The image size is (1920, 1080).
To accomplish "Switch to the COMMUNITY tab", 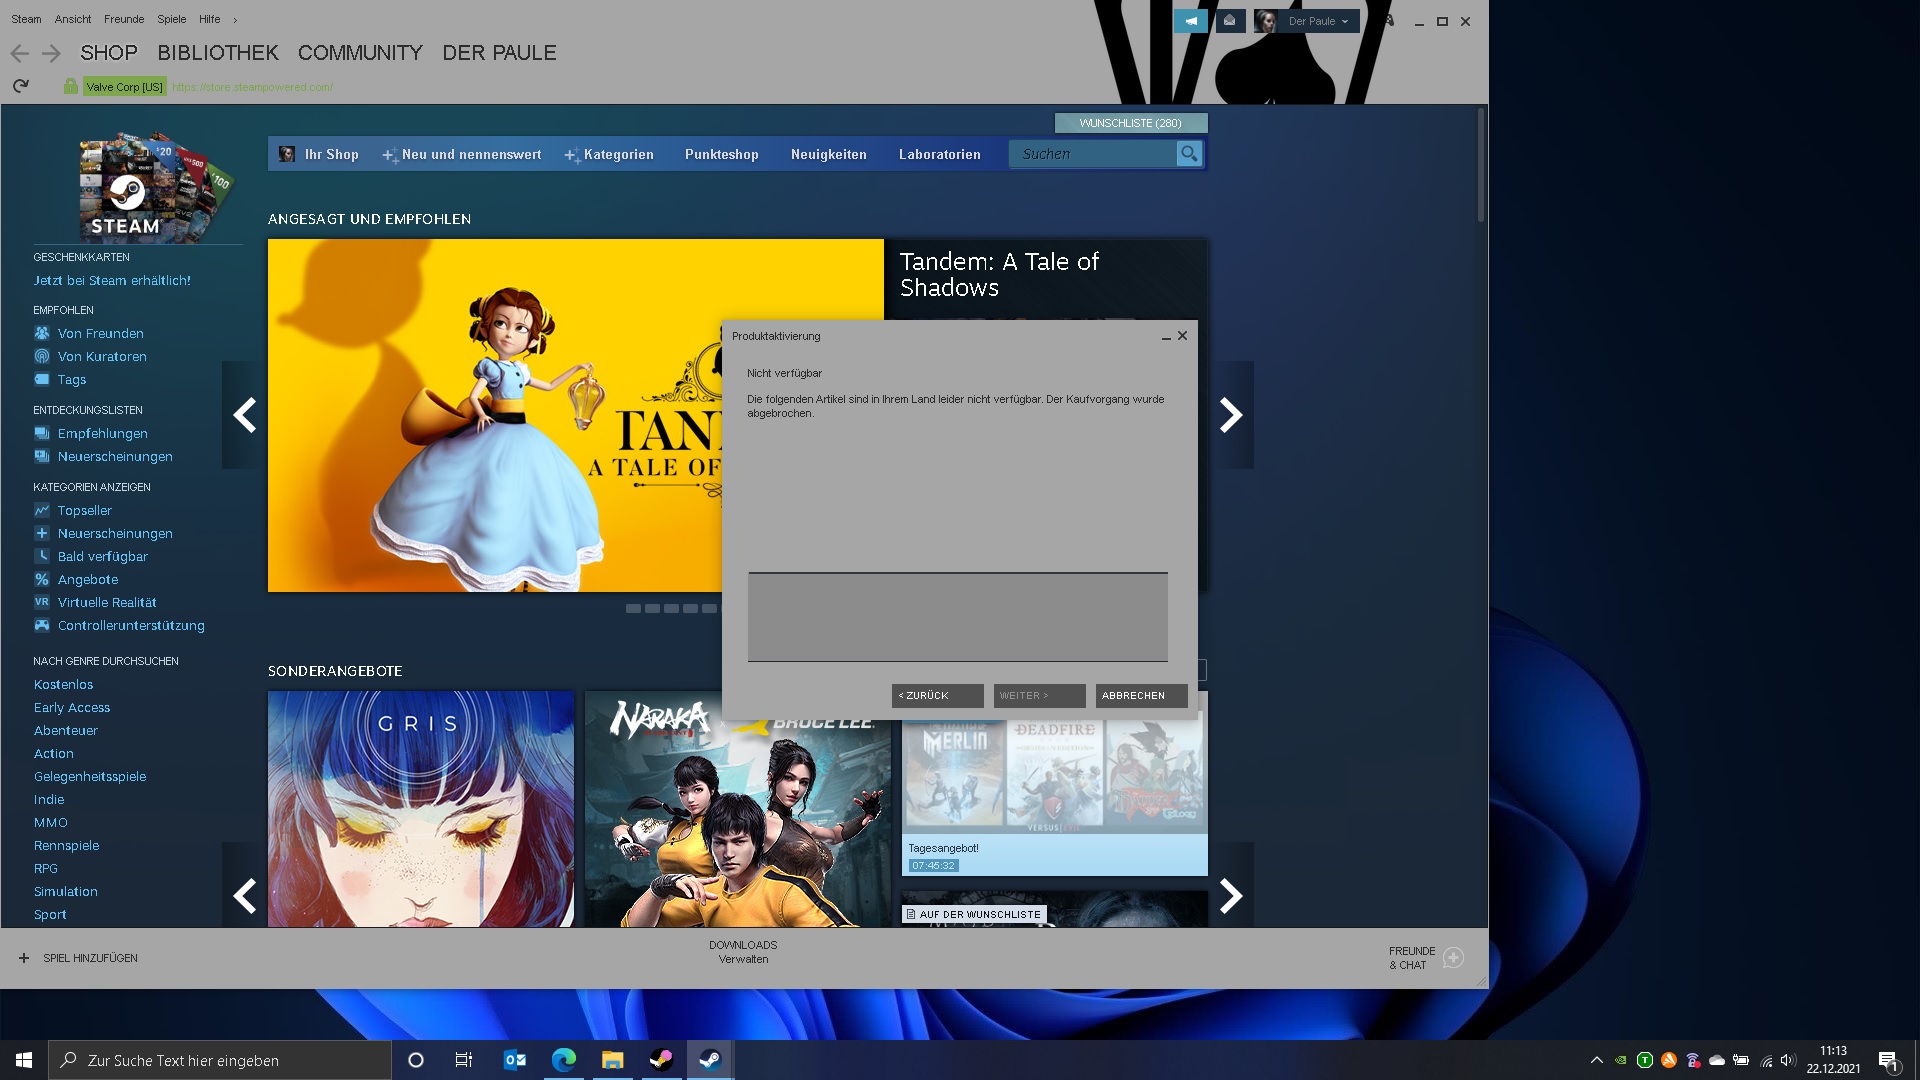I will pyautogui.click(x=360, y=53).
